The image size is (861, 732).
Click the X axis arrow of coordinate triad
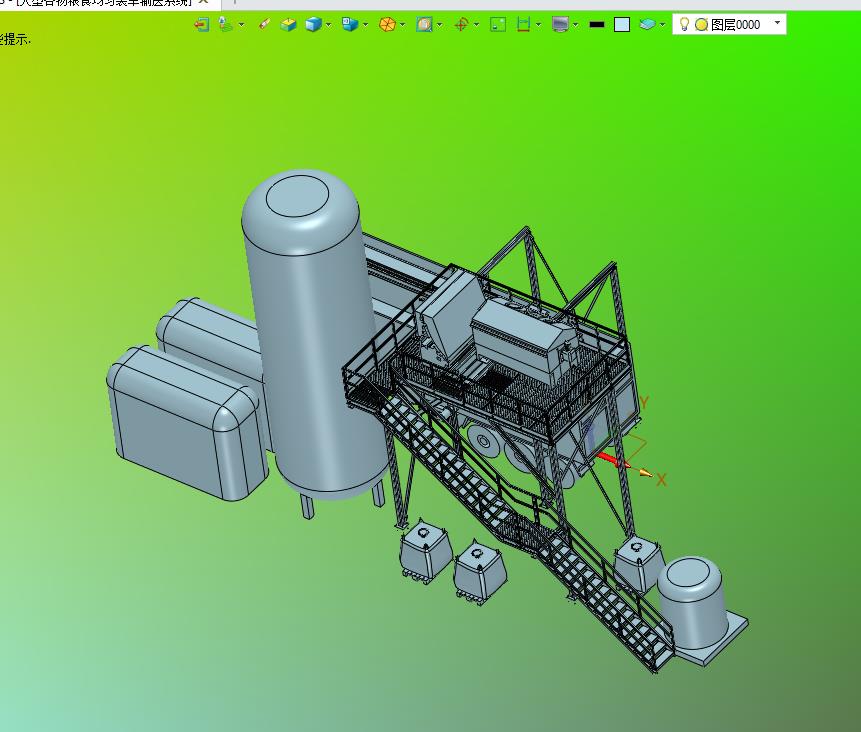(x=644, y=472)
